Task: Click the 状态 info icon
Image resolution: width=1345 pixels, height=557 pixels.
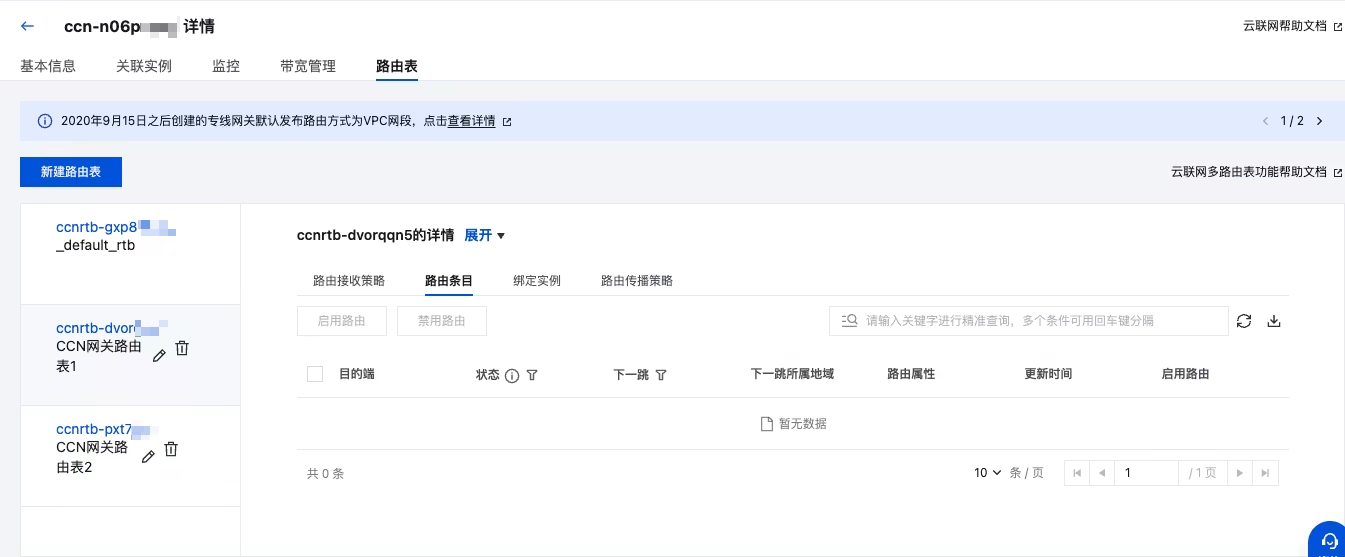Action: coord(512,375)
